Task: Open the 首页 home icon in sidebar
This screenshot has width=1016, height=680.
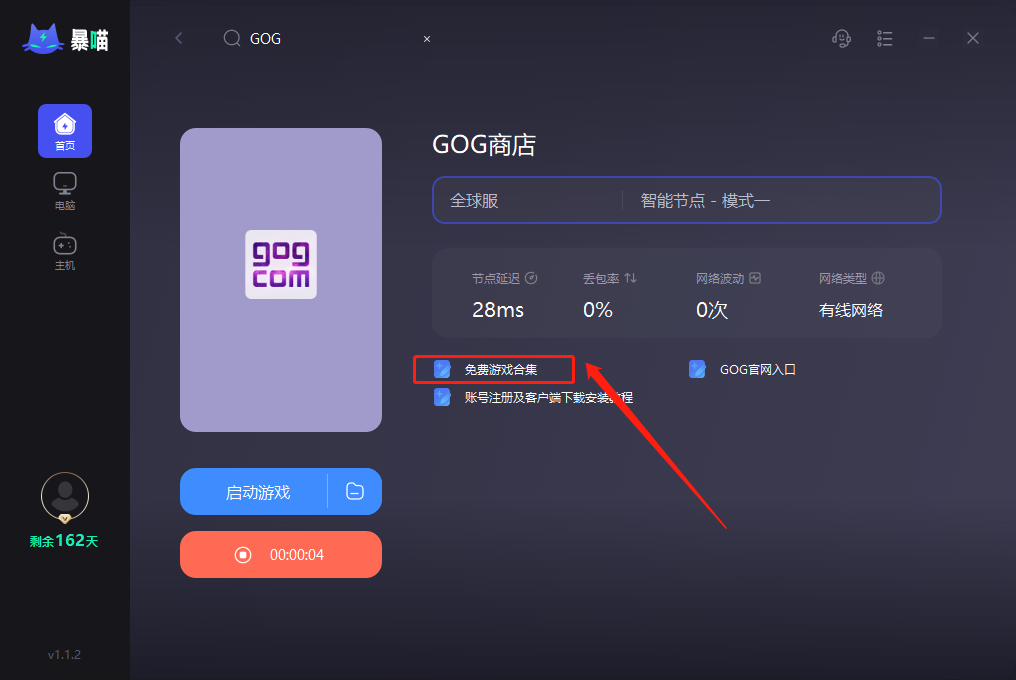Action: click(65, 130)
